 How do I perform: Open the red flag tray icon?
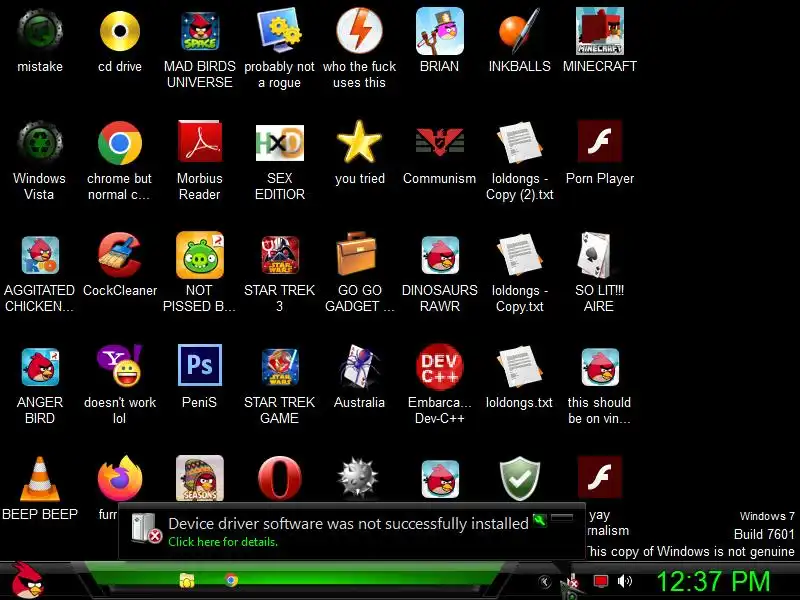click(601, 581)
